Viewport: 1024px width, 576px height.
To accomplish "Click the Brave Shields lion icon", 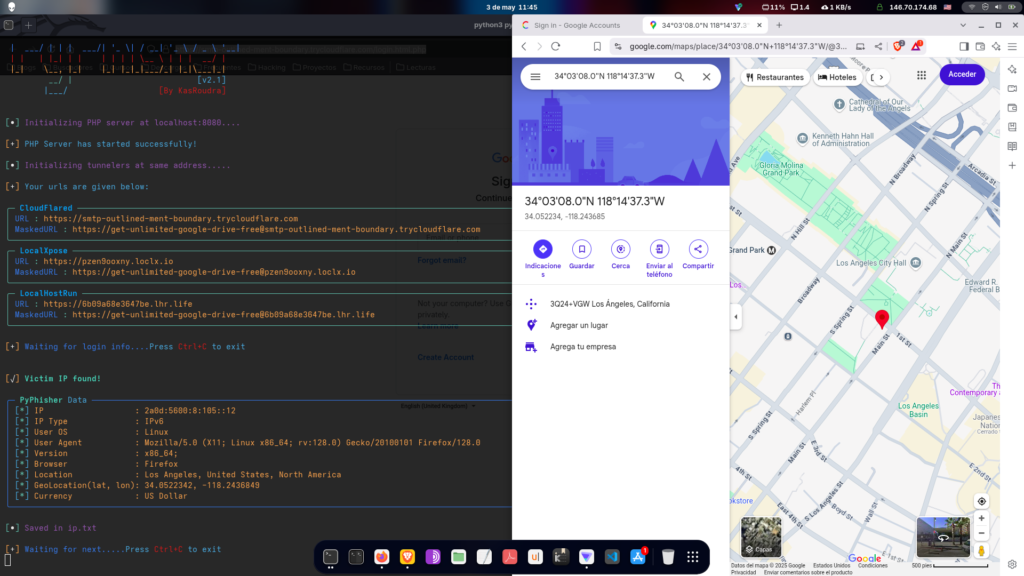I will [898, 46].
